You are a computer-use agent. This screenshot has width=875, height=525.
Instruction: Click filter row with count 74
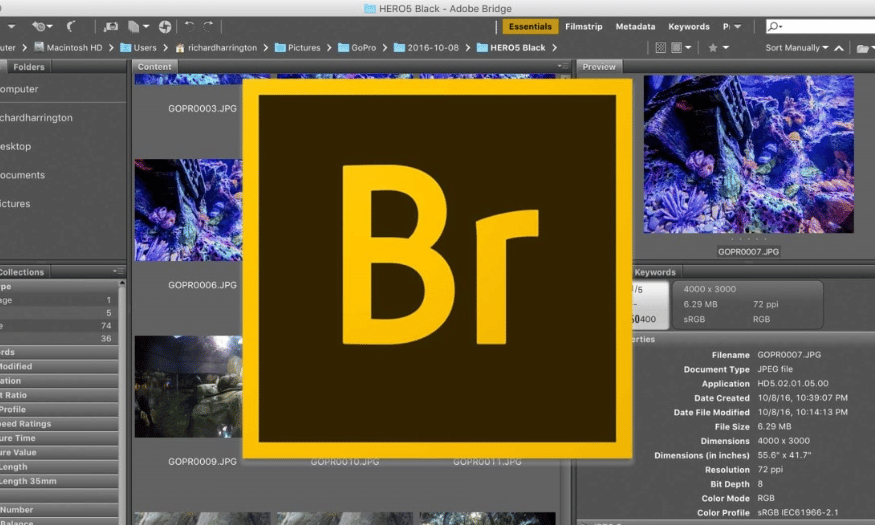[x=59, y=326]
